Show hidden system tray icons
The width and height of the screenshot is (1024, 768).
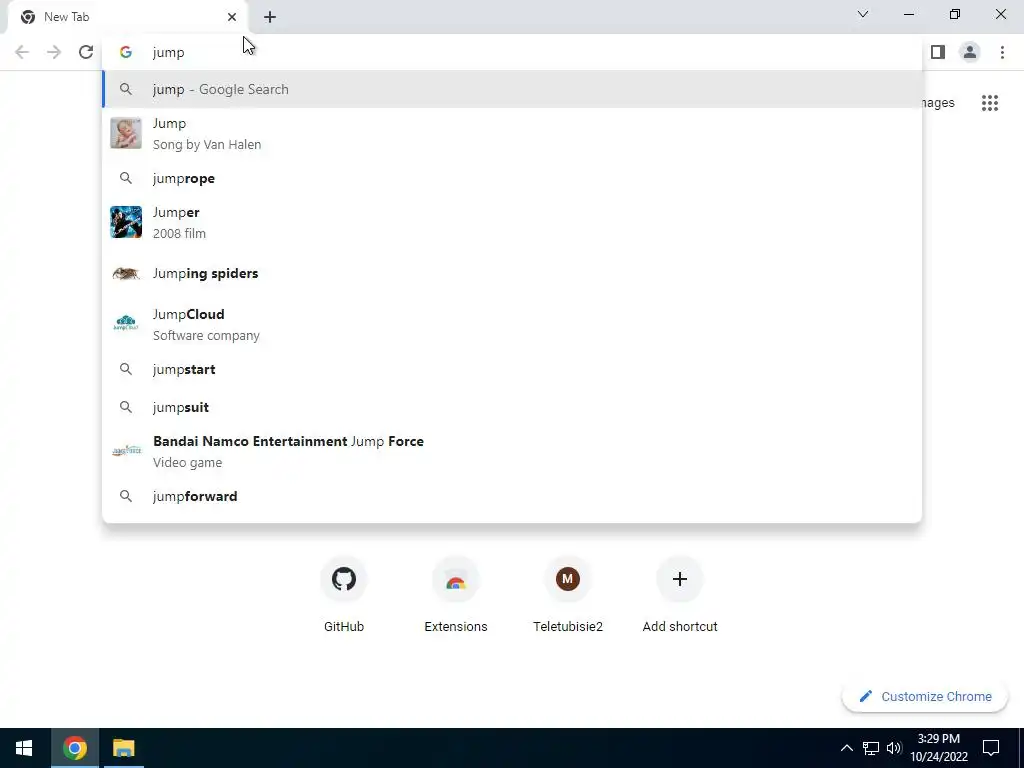(846, 748)
